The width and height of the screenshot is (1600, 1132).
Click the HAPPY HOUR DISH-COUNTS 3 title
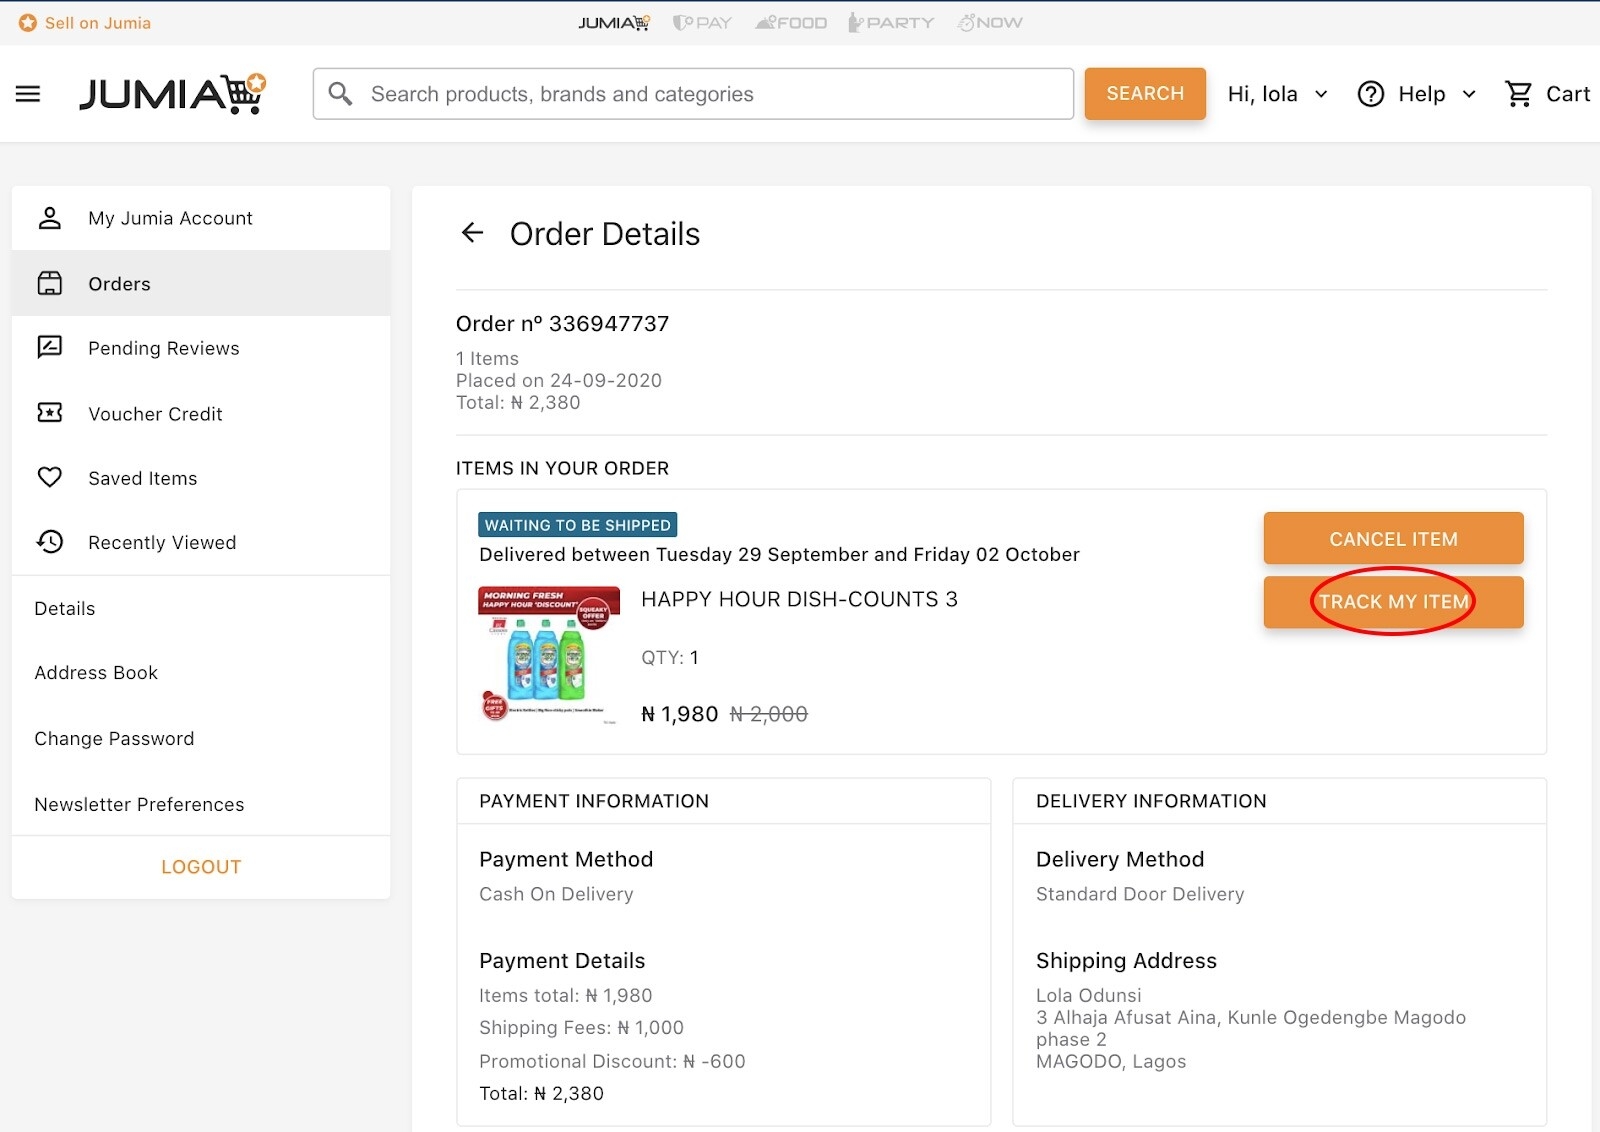tap(799, 599)
